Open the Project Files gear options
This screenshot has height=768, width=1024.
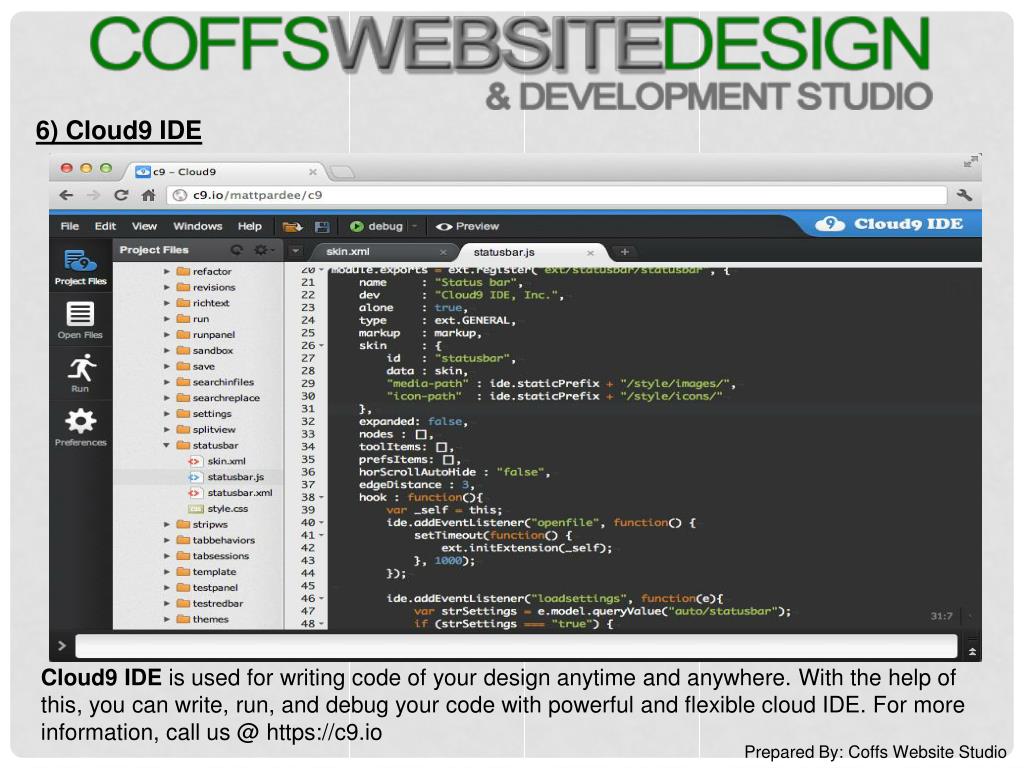261,249
